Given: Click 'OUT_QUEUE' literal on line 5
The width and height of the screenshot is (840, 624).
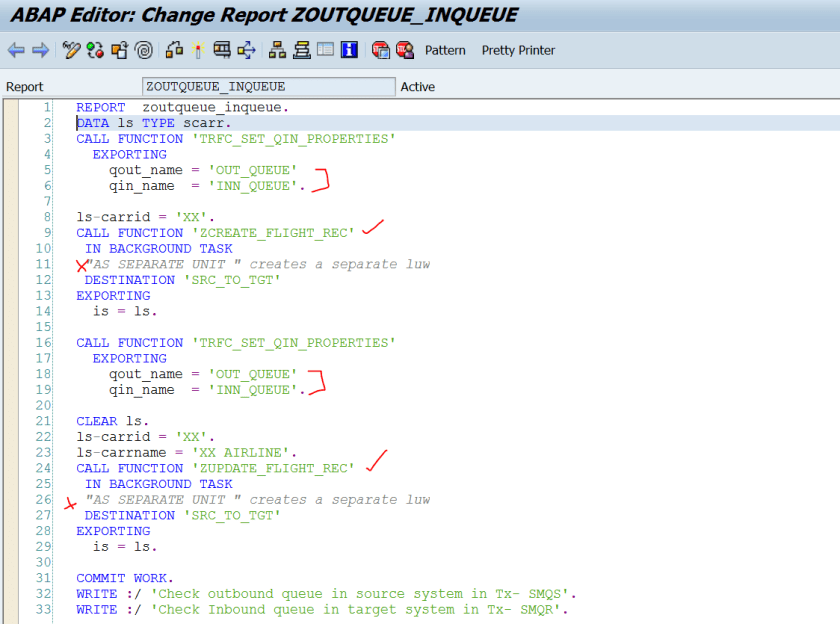Looking at the screenshot, I should click(x=252, y=170).
